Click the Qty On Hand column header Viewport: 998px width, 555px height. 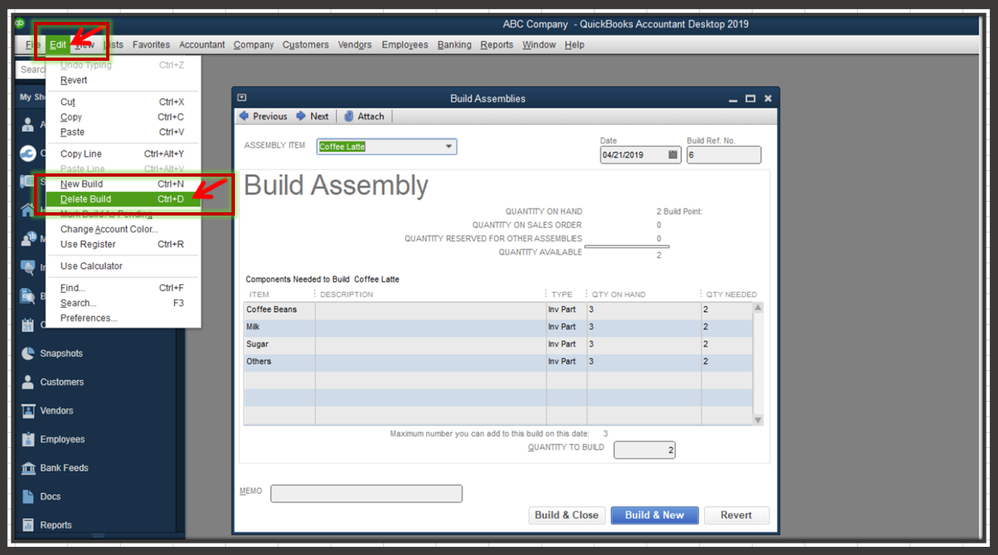[619, 295]
